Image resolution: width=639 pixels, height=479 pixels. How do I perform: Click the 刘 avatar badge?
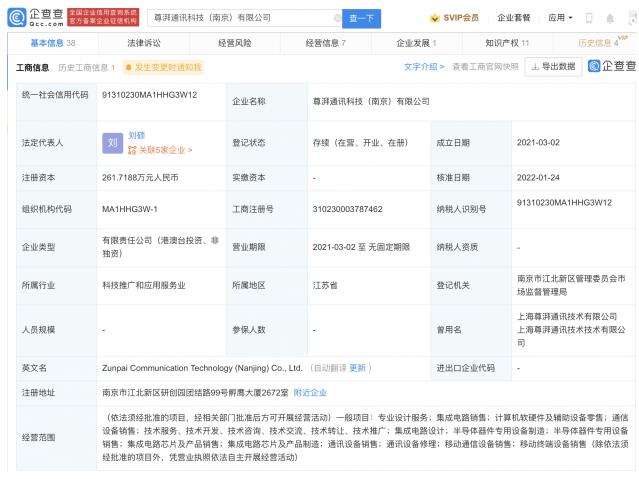point(112,143)
